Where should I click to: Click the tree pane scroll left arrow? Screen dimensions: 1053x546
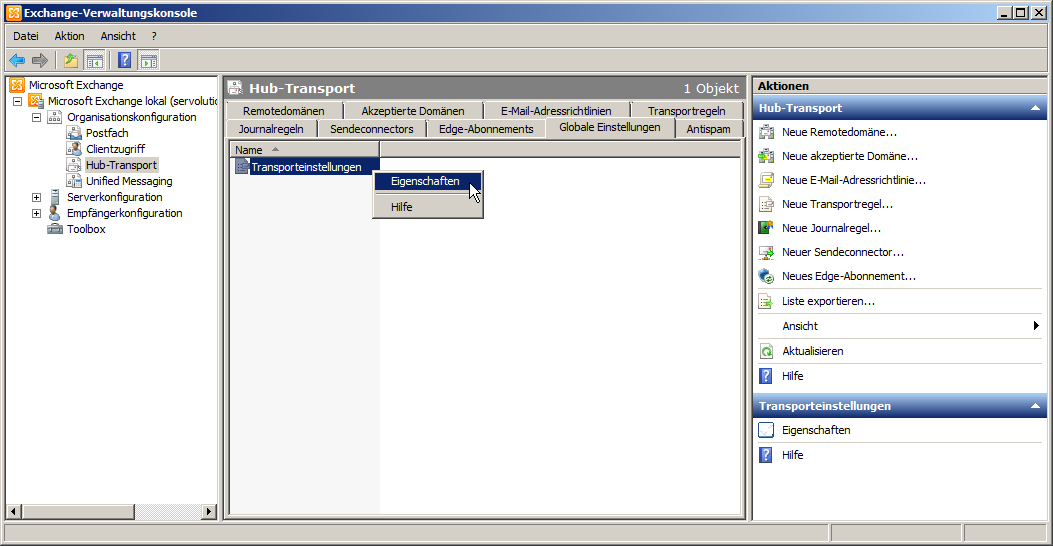(13, 512)
